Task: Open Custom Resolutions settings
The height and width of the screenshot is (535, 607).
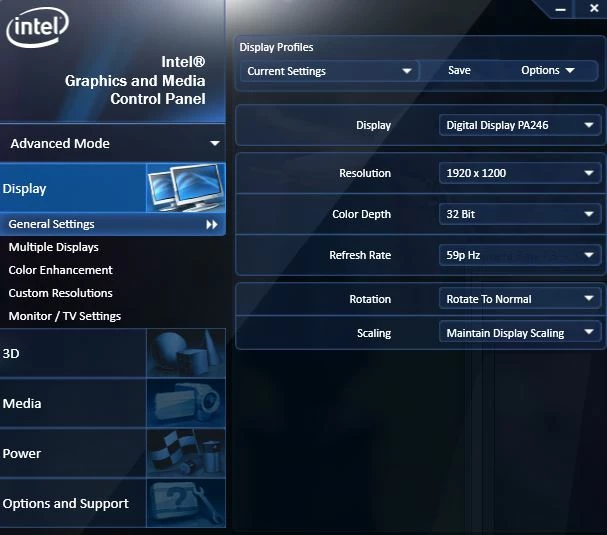Action: click(60, 293)
